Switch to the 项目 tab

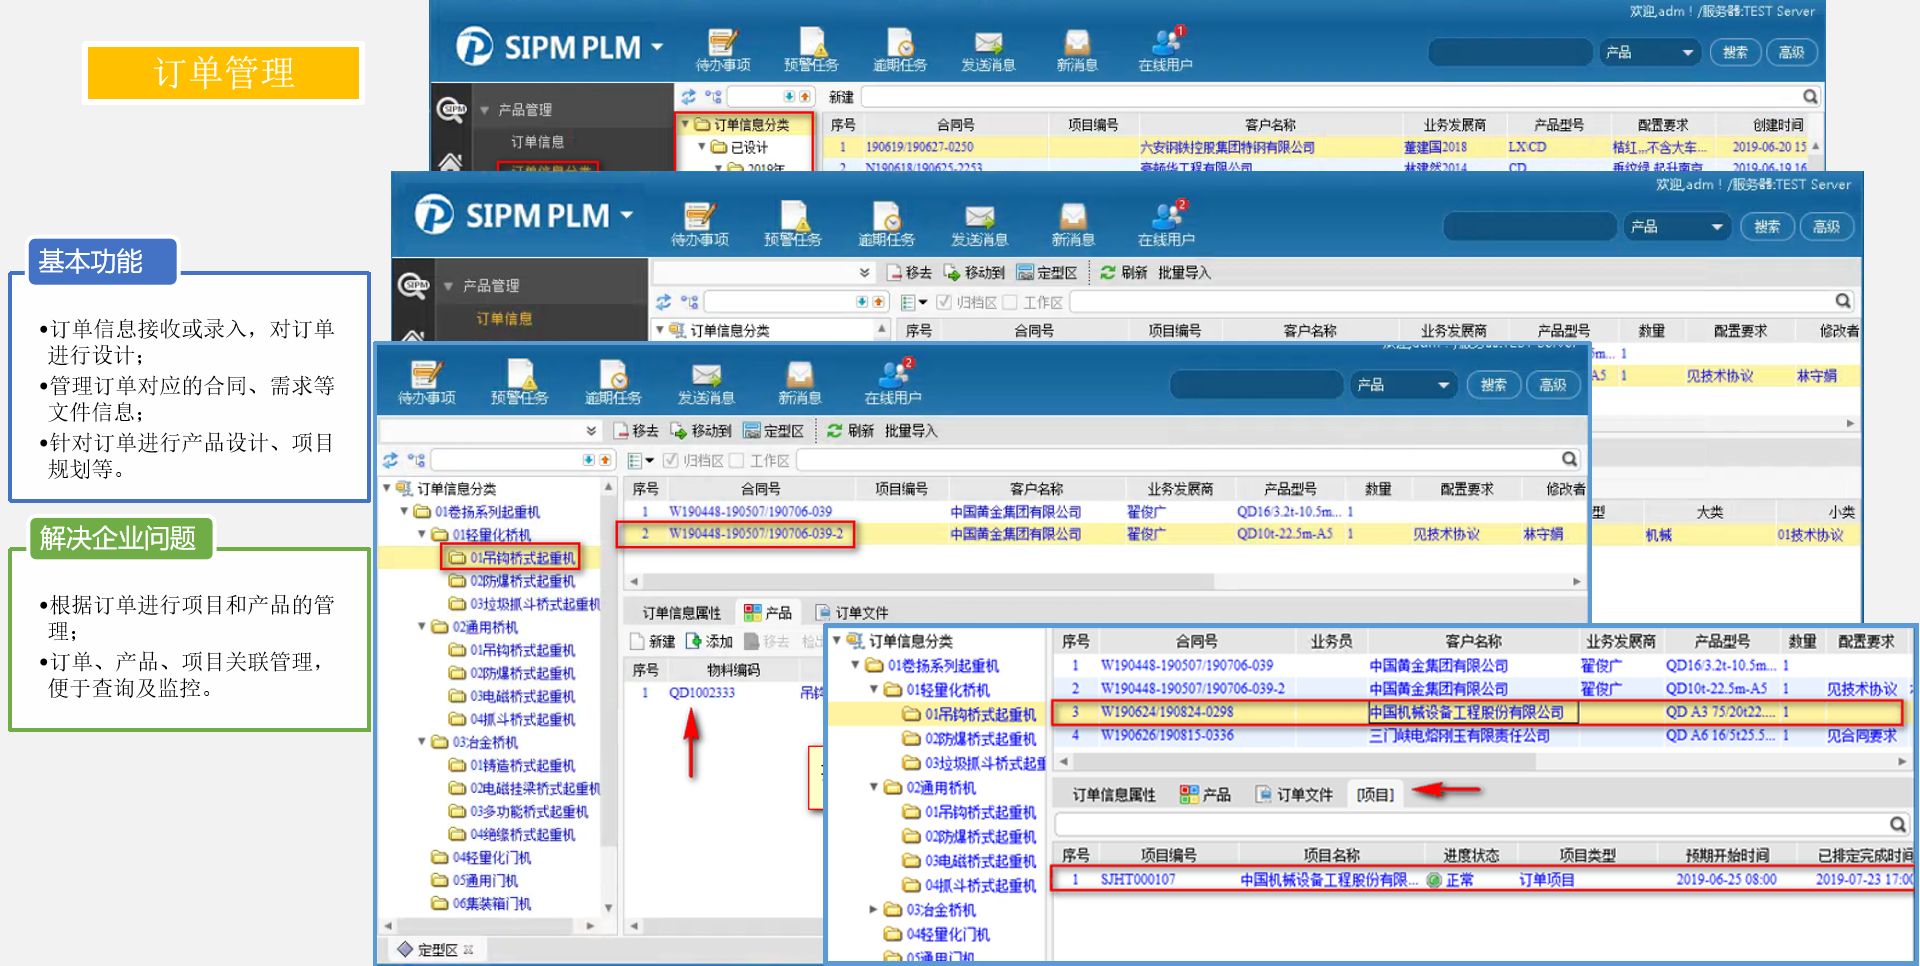[1375, 795]
